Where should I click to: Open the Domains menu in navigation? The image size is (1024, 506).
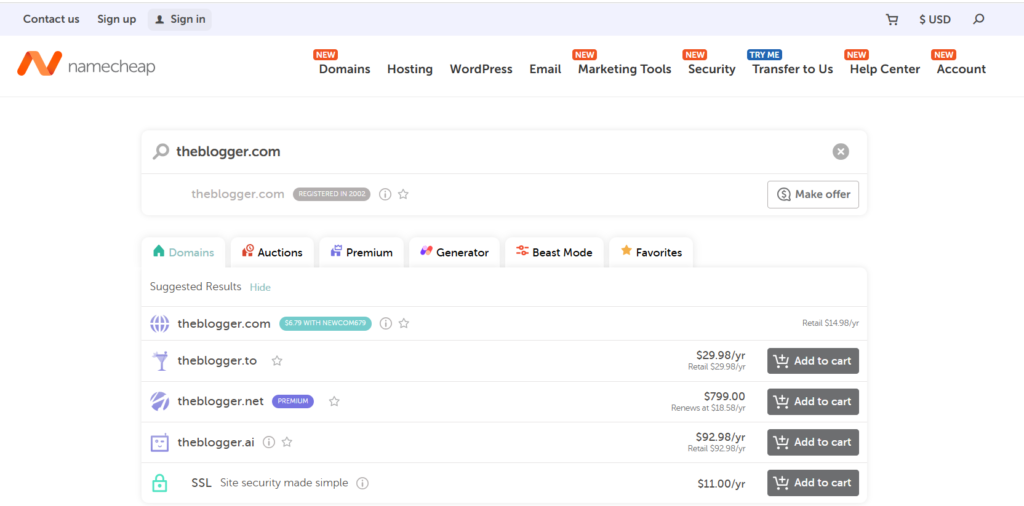[x=344, y=69]
